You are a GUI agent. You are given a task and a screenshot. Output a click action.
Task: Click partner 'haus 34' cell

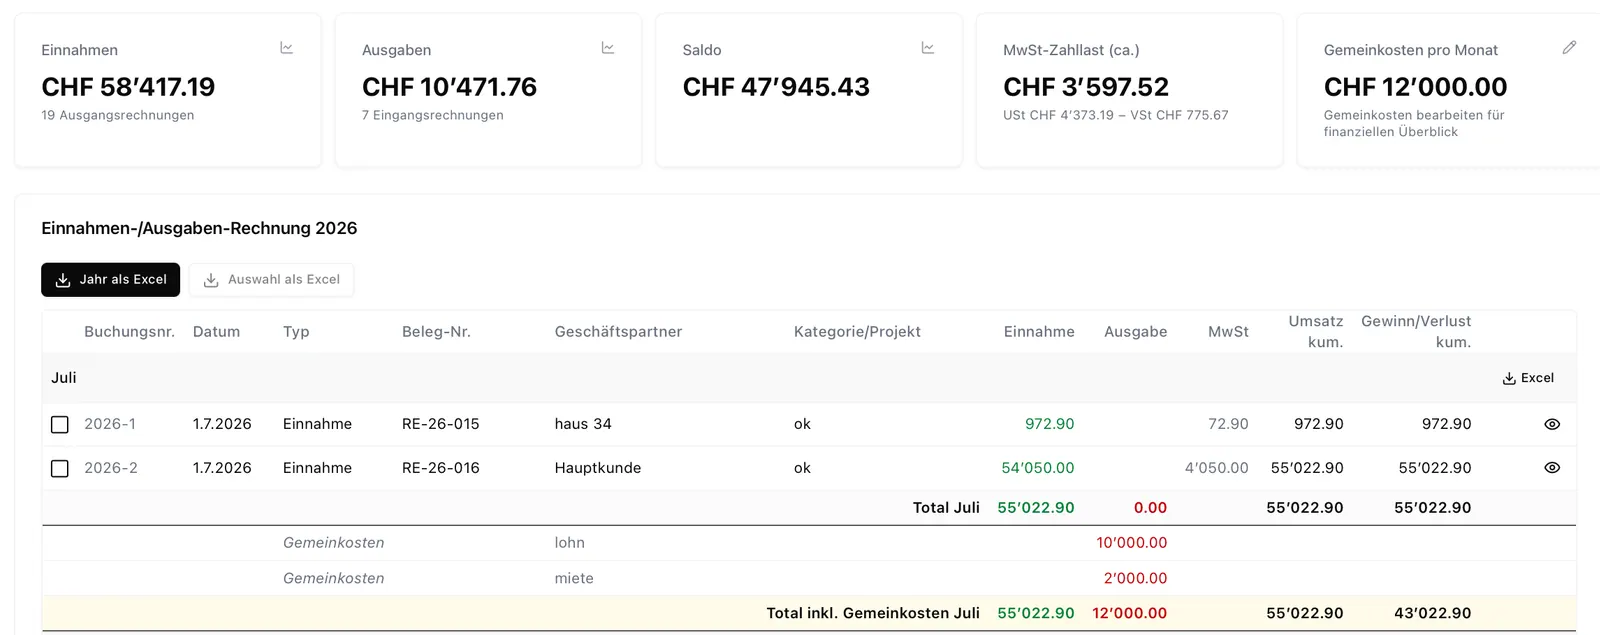[x=583, y=424]
